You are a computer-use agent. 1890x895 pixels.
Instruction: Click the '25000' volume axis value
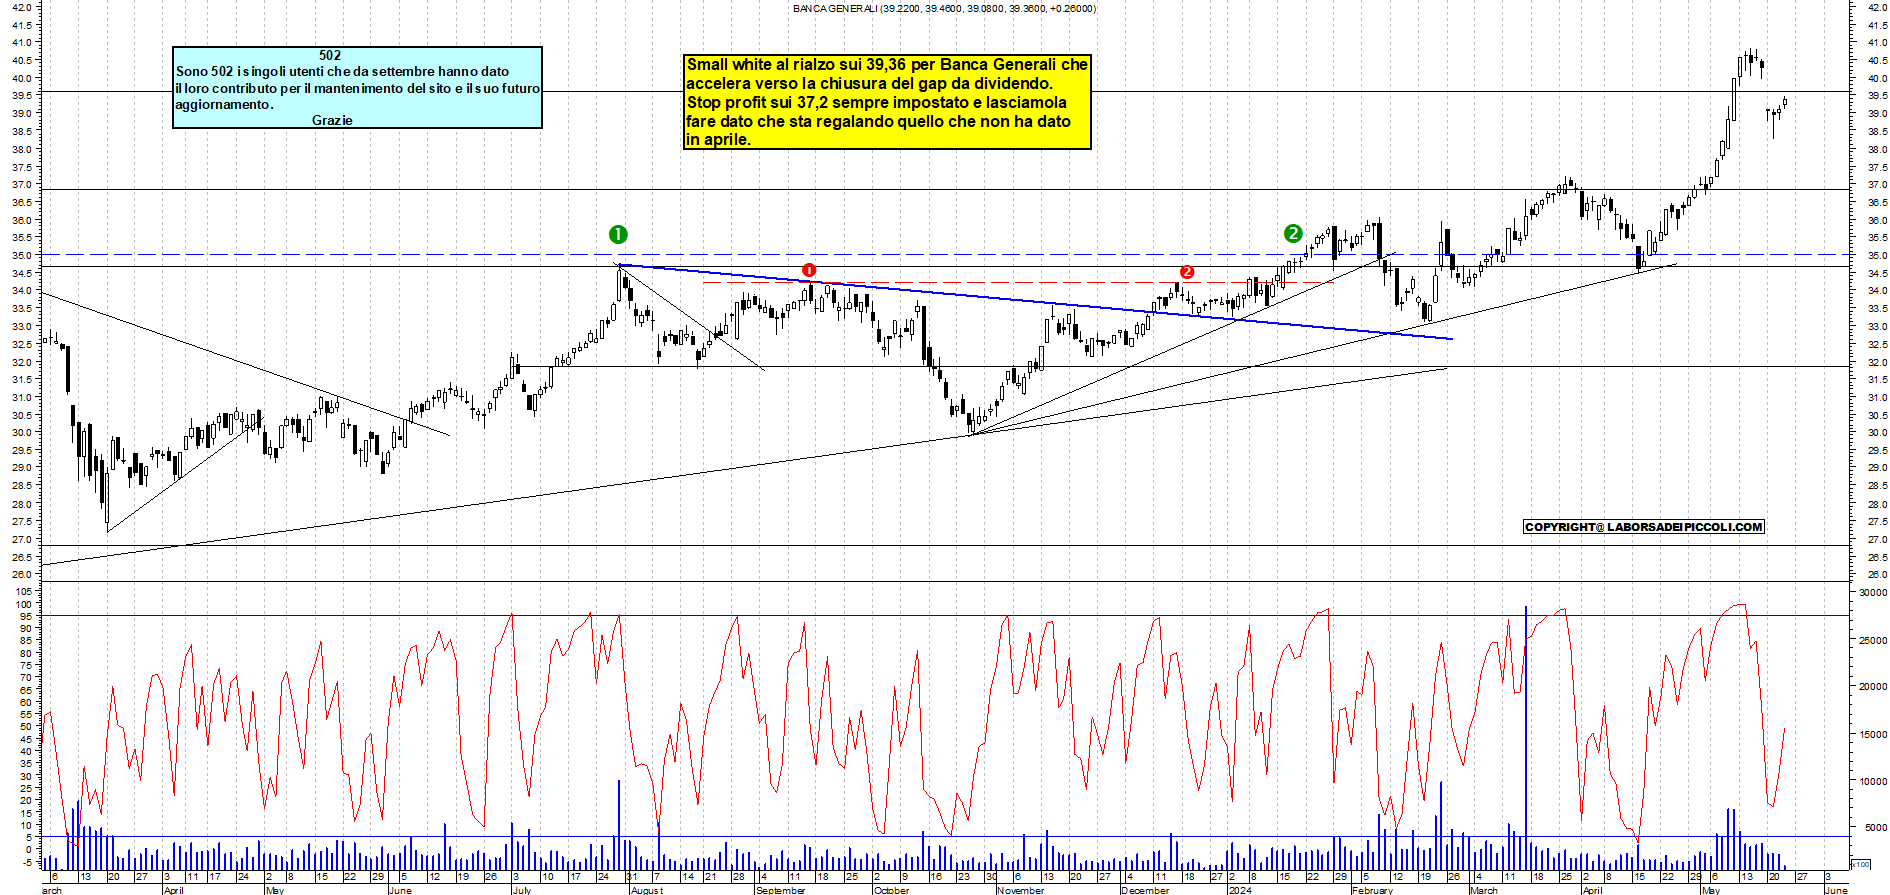pyautogui.click(x=1873, y=640)
